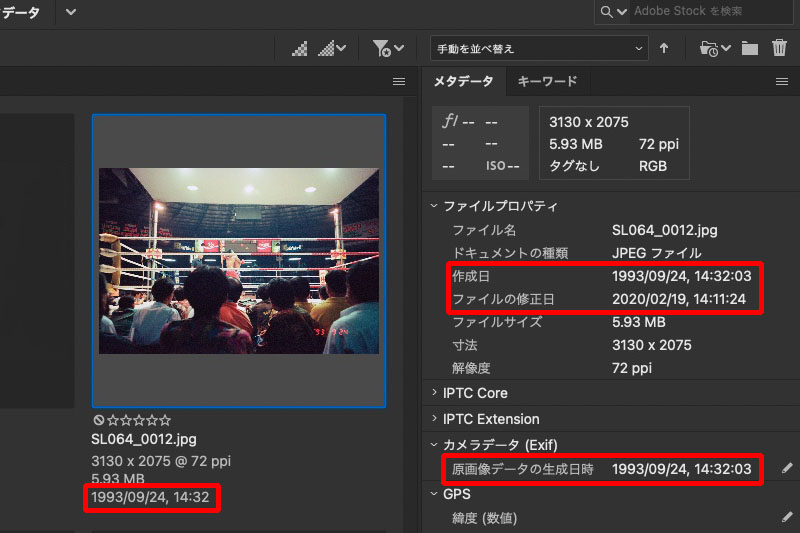Open the content panel hamburger menu
Screen dimensions: 800x533
click(x=399, y=82)
